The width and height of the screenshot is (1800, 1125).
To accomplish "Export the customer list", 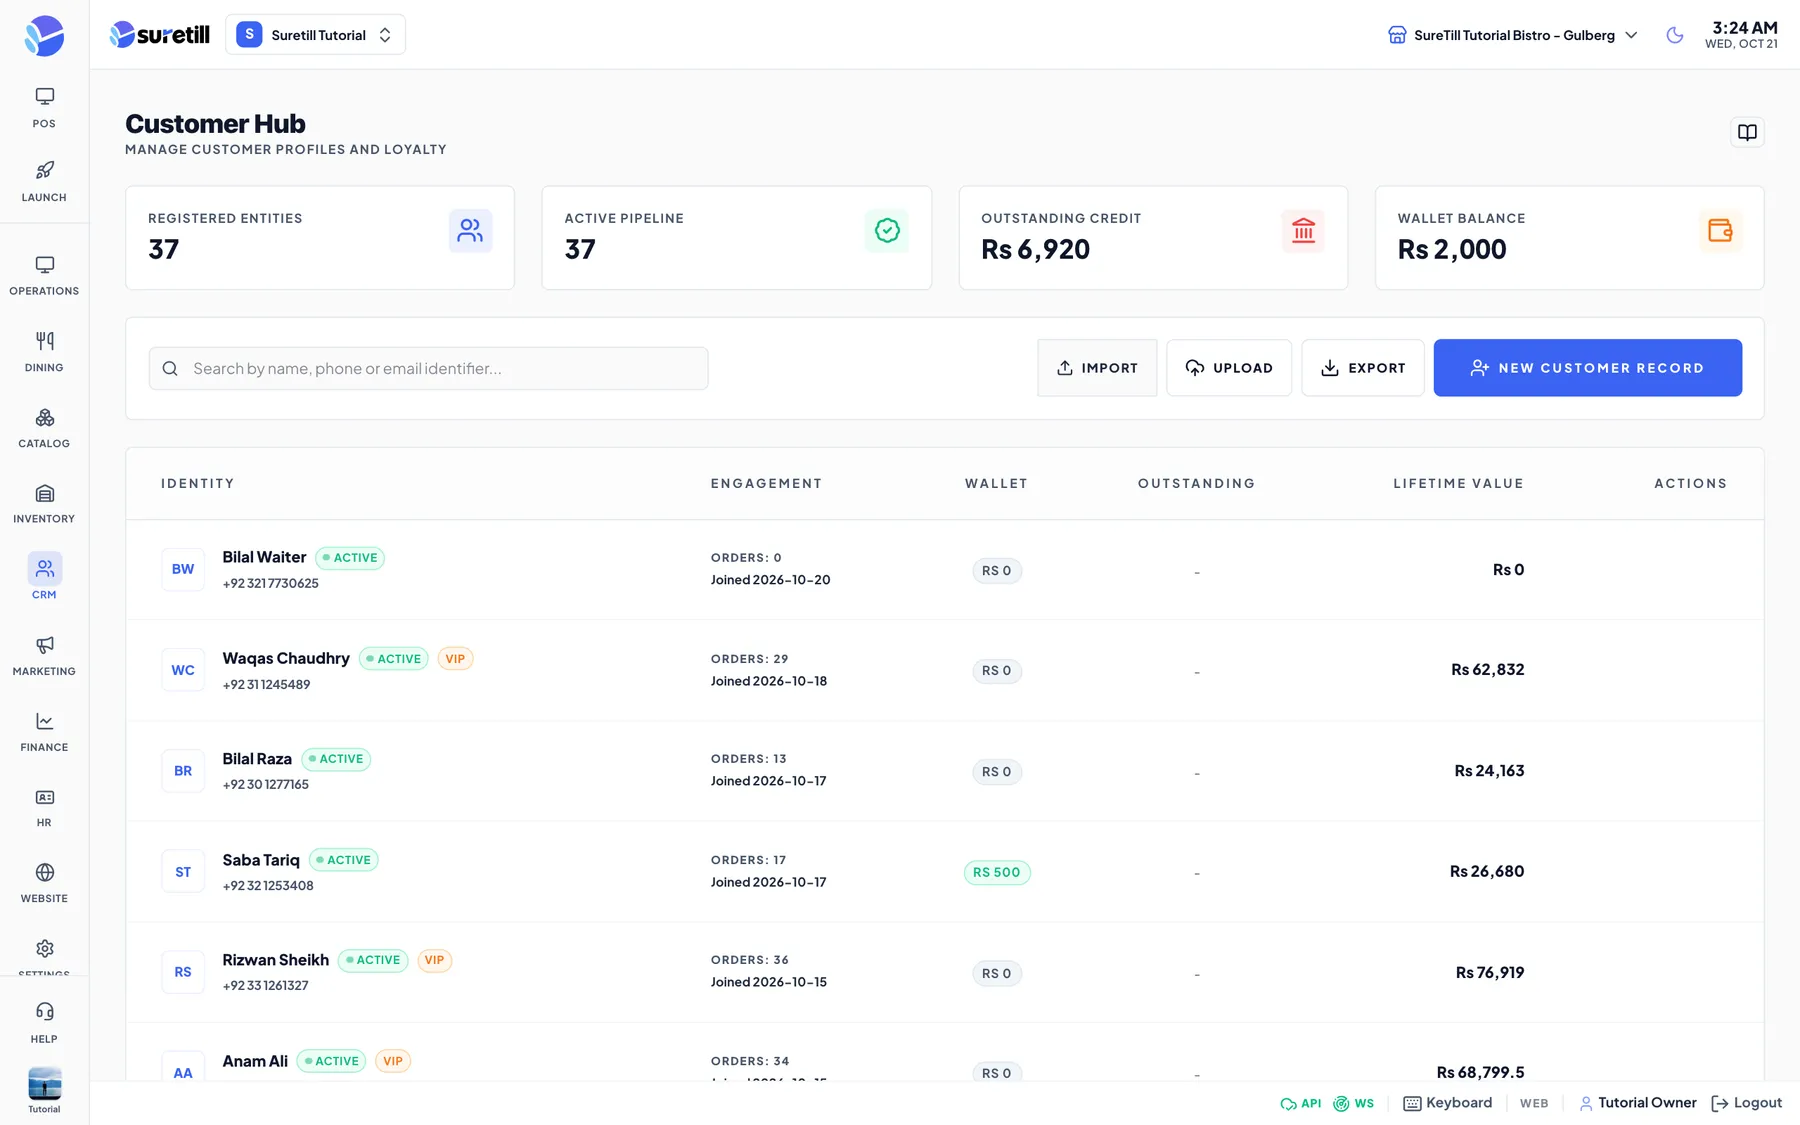I will click(1363, 368).
